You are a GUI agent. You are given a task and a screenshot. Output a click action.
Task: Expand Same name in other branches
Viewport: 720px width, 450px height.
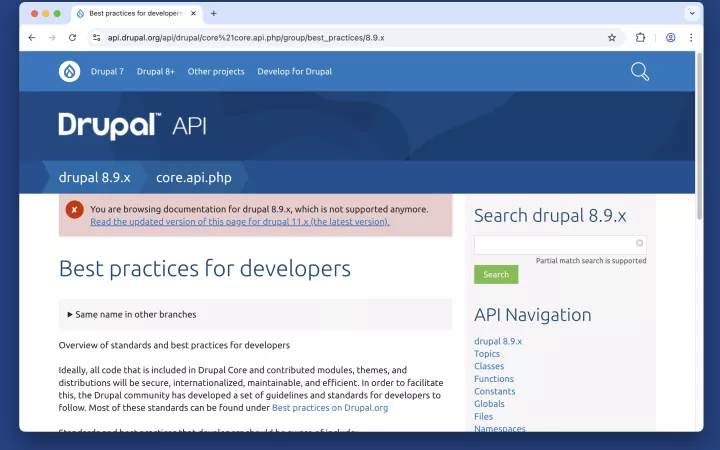click(x=132, y=315)
